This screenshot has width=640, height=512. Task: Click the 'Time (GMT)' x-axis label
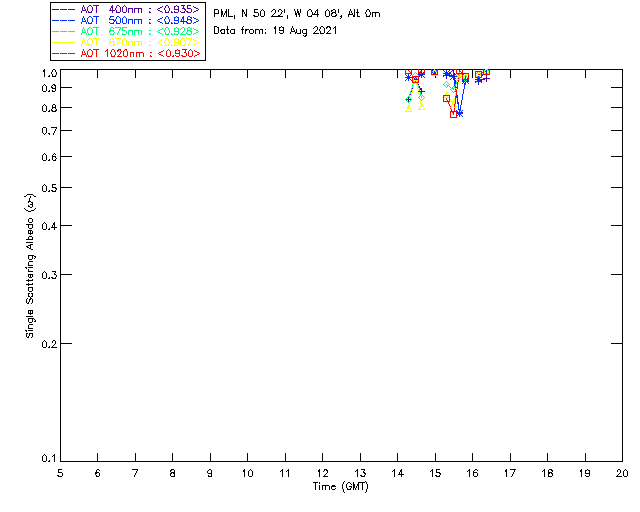coord(341,486)
